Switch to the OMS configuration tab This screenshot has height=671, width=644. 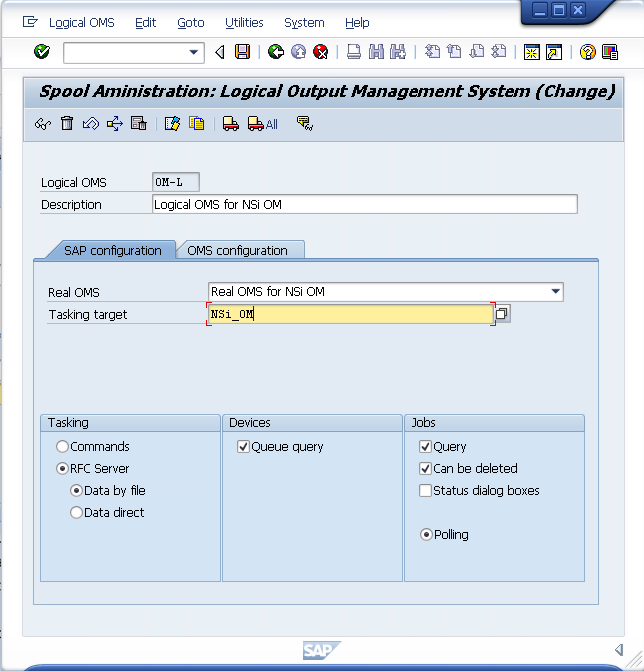point(237,251)
